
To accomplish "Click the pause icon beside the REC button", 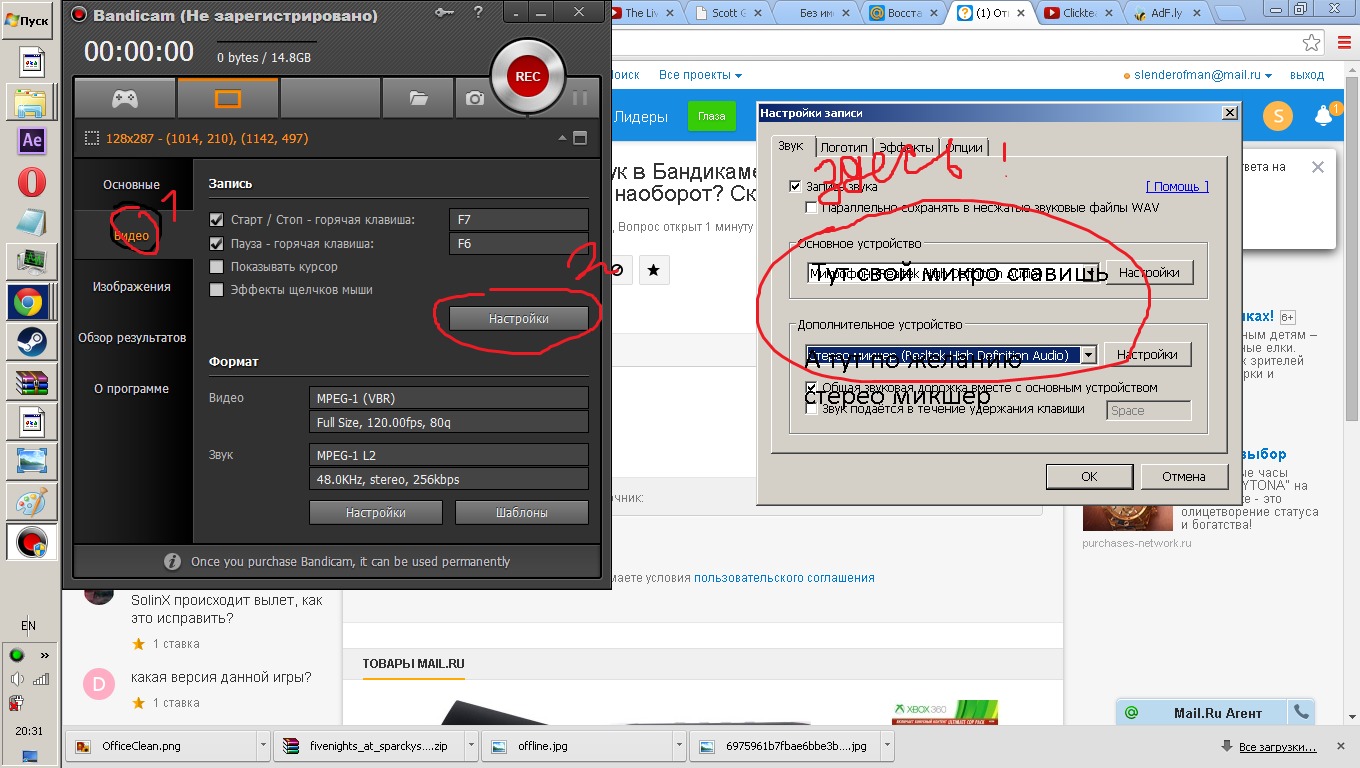I will coord(579,98).
